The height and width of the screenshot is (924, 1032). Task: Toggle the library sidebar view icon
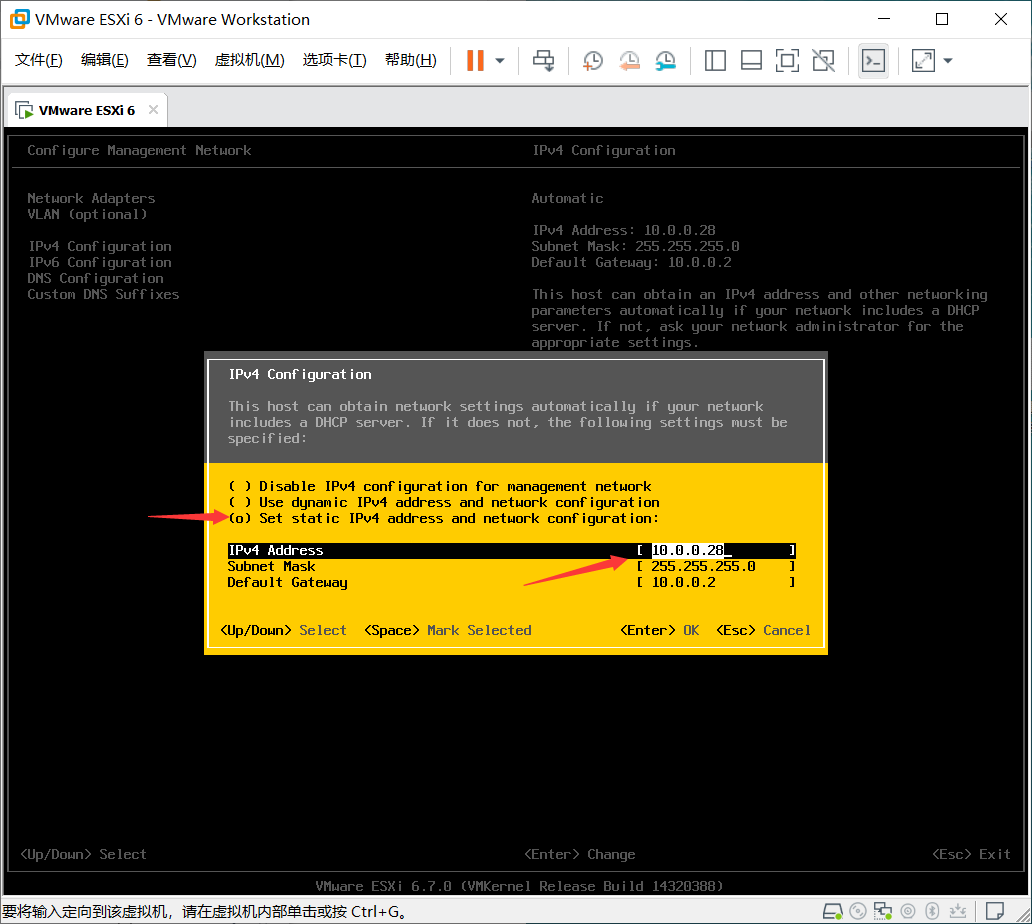click(x=715, y=61)
